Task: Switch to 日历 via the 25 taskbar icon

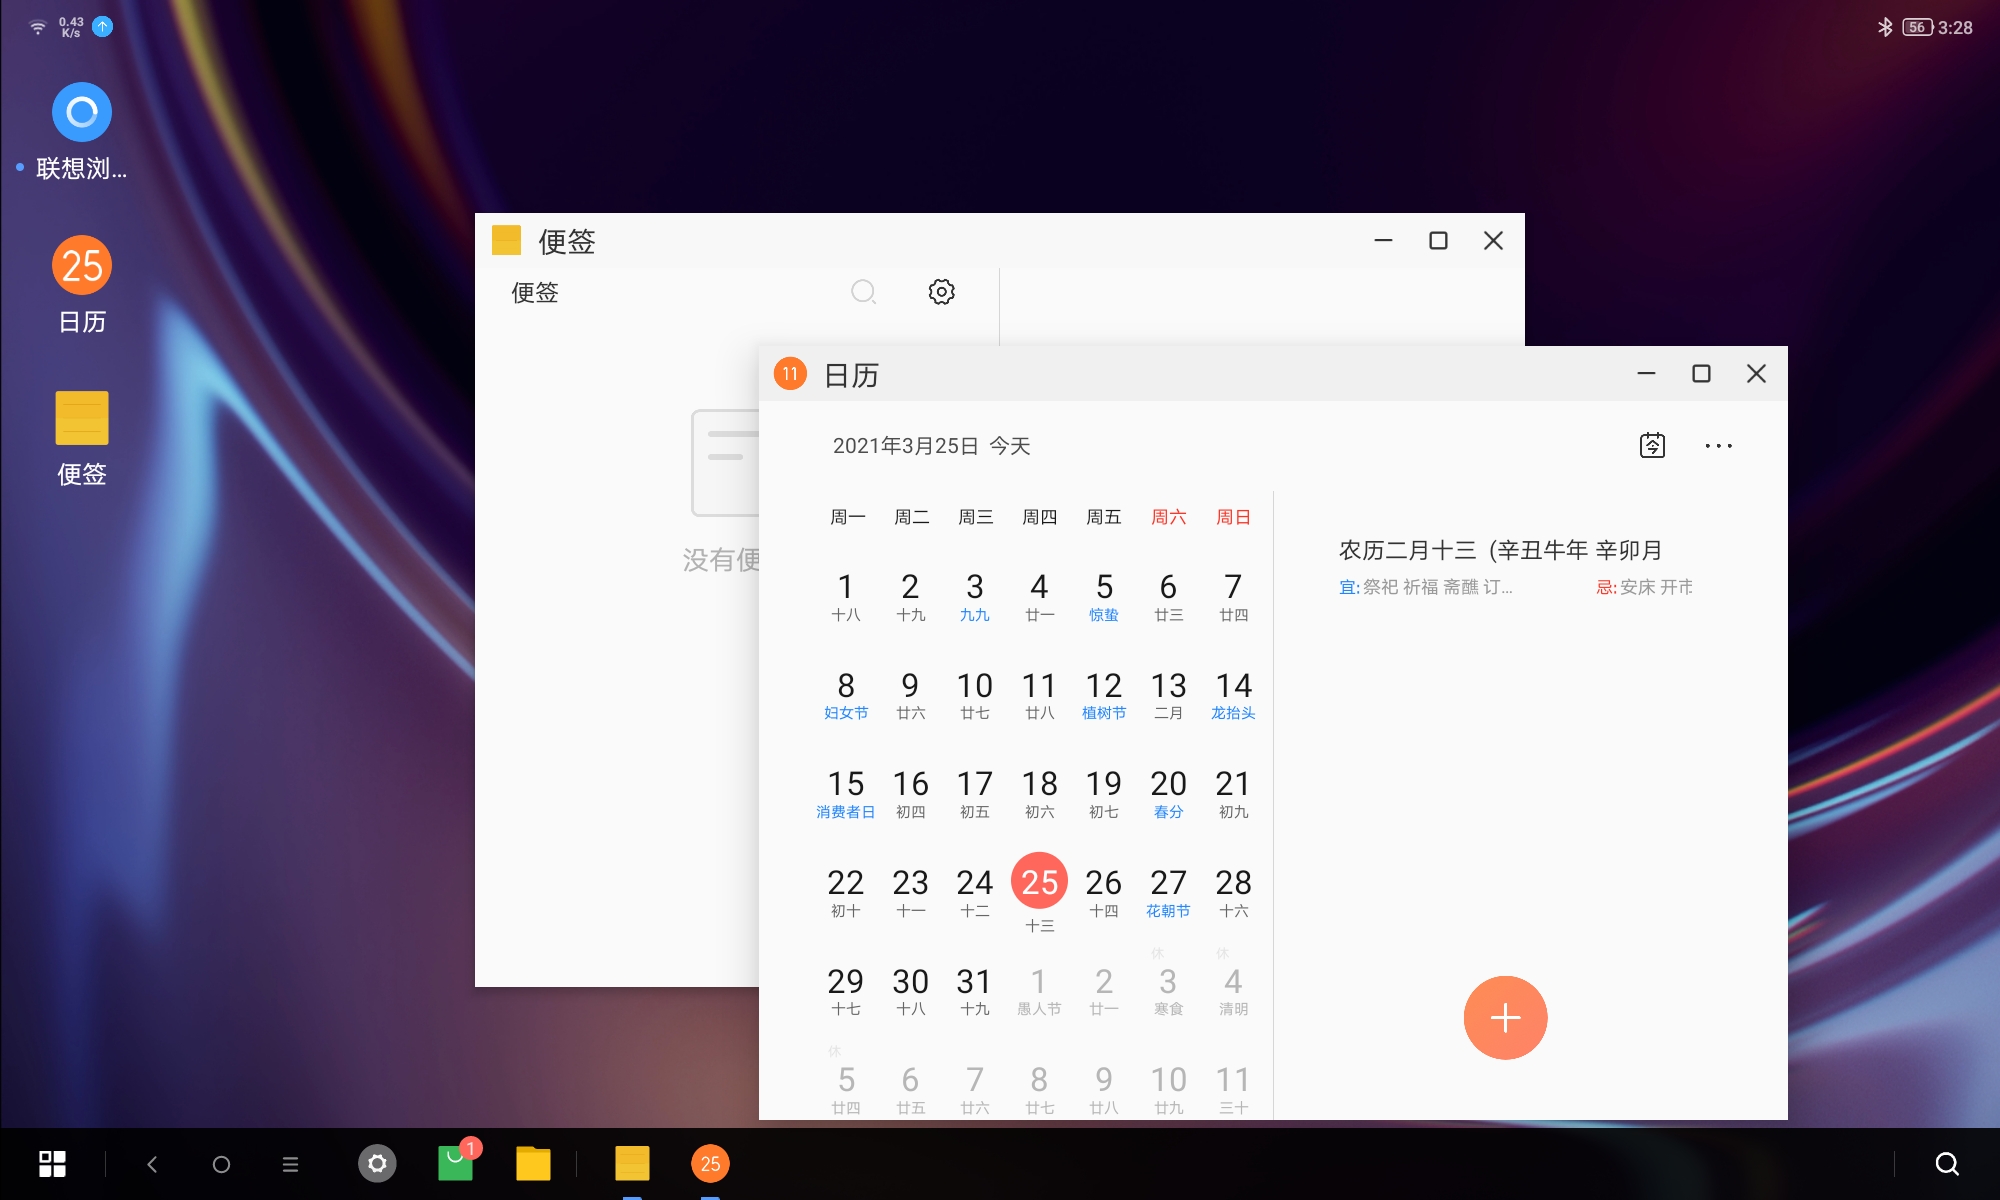Action: click(709, 1164)
